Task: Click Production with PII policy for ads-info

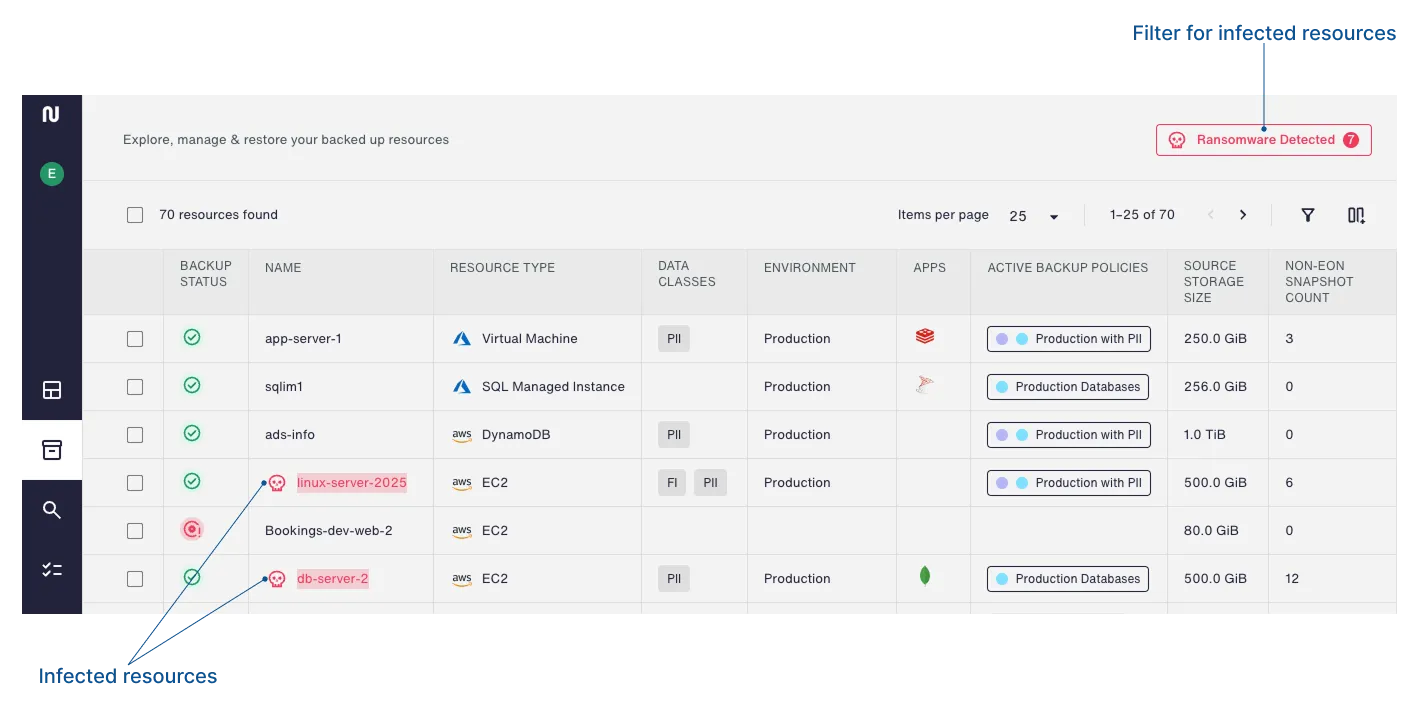Action: tap(1069, 435)
